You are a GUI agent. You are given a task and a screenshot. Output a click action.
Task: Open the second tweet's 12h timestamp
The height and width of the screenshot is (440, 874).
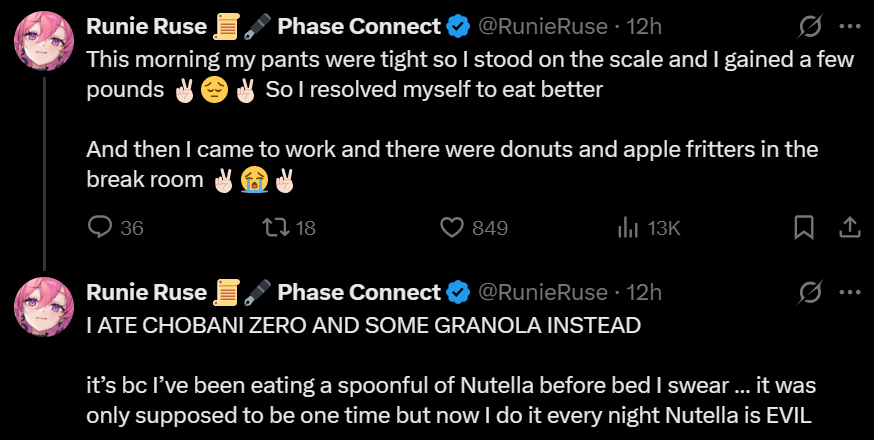(x=644, y=292)
